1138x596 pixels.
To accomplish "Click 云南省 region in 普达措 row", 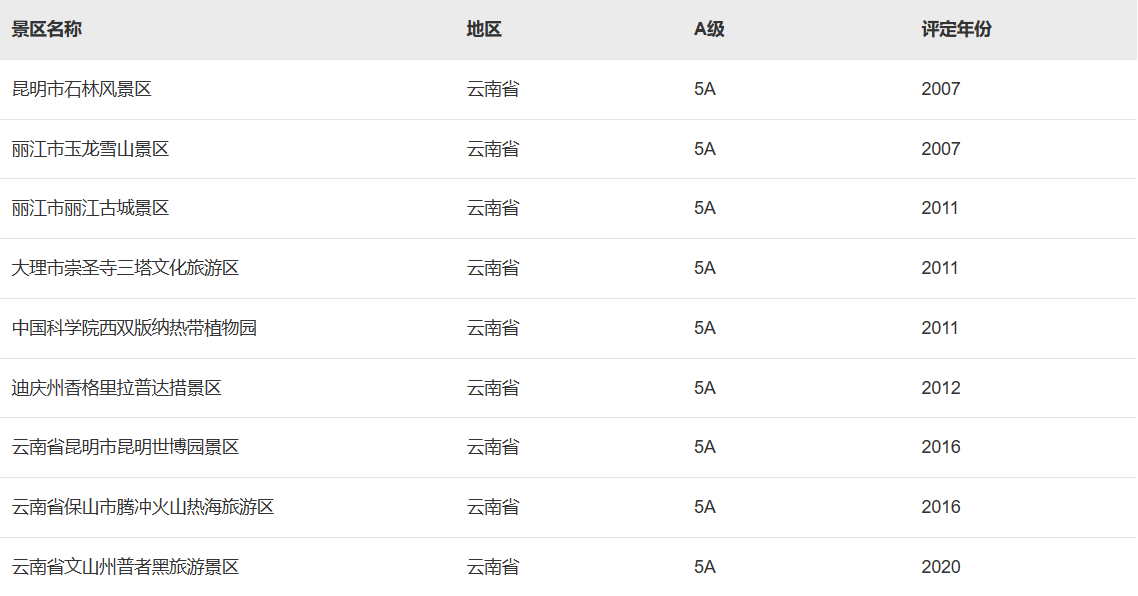I will click(493, 388).
